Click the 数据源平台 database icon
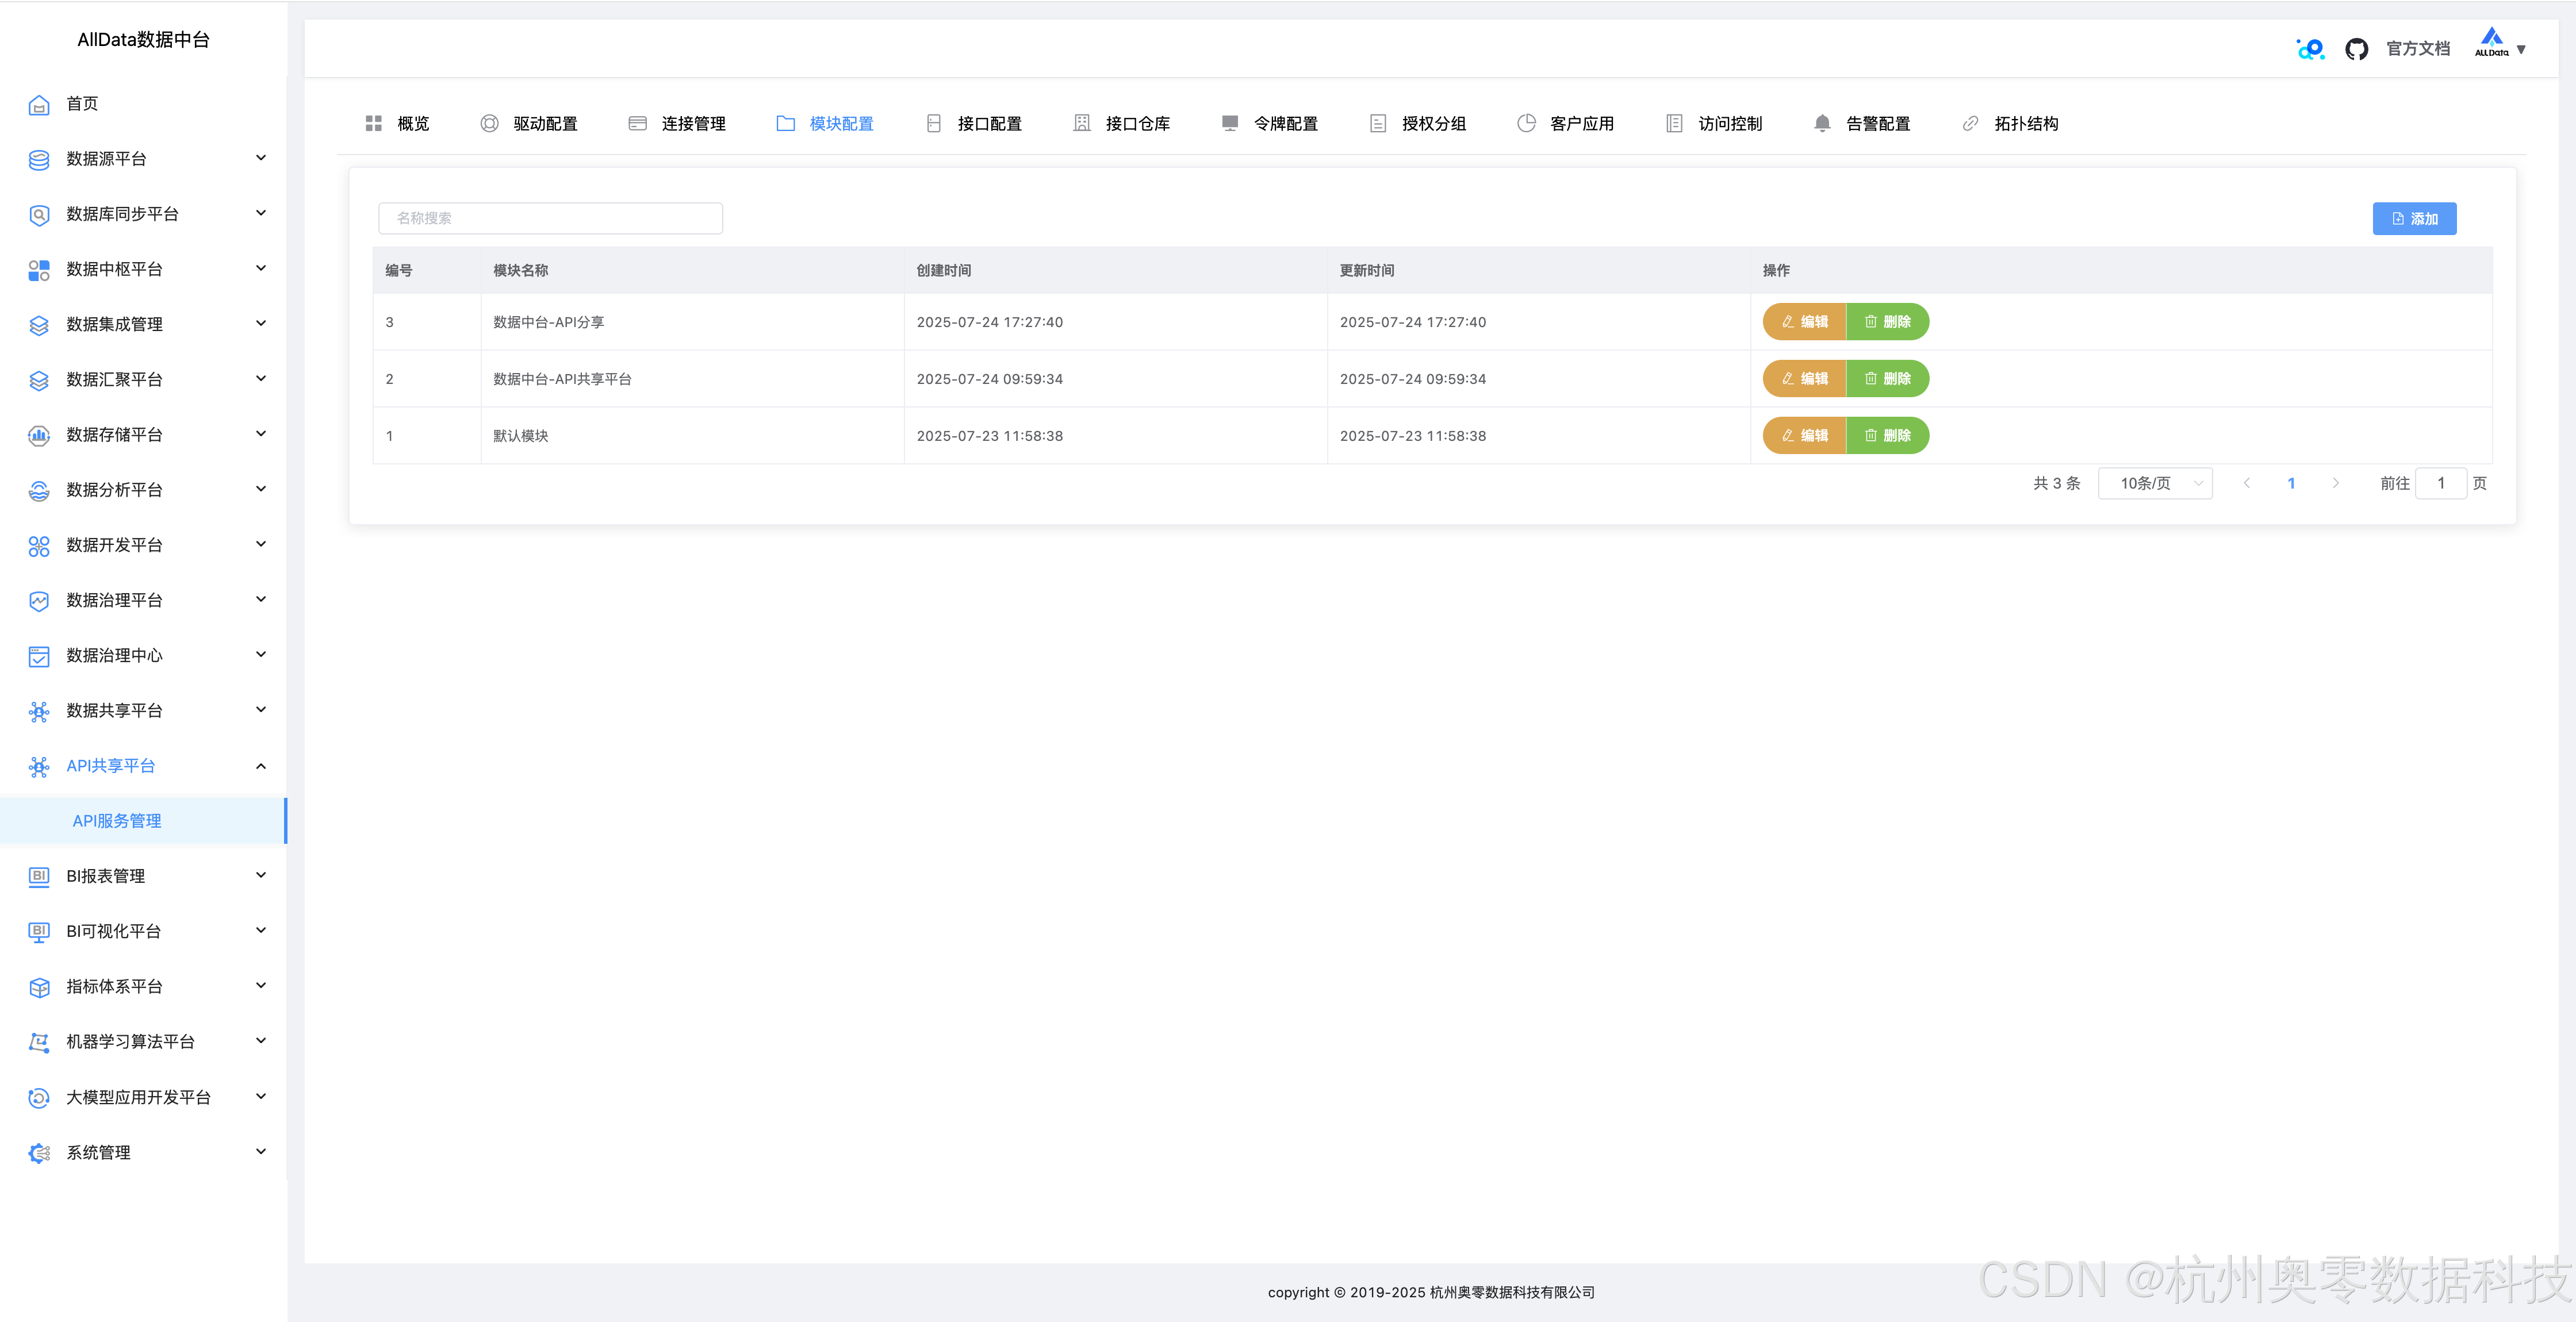Screen dimensions: 2576x1322 pos(39,159)
